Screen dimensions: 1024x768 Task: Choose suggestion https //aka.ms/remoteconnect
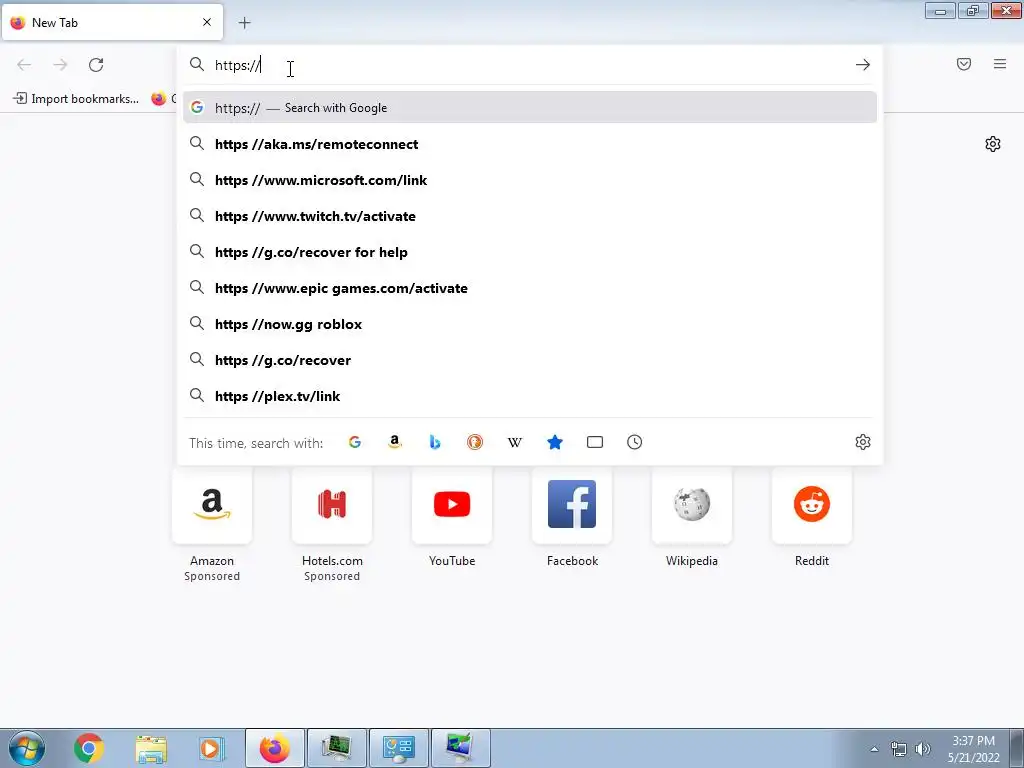pos(530,144)
